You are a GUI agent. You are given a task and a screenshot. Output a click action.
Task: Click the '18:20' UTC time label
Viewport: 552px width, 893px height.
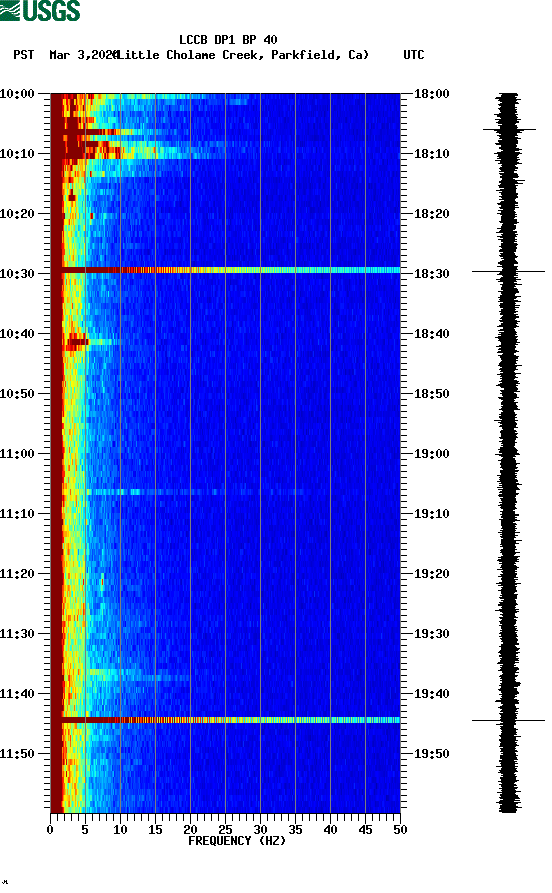[x=431, y=214]
